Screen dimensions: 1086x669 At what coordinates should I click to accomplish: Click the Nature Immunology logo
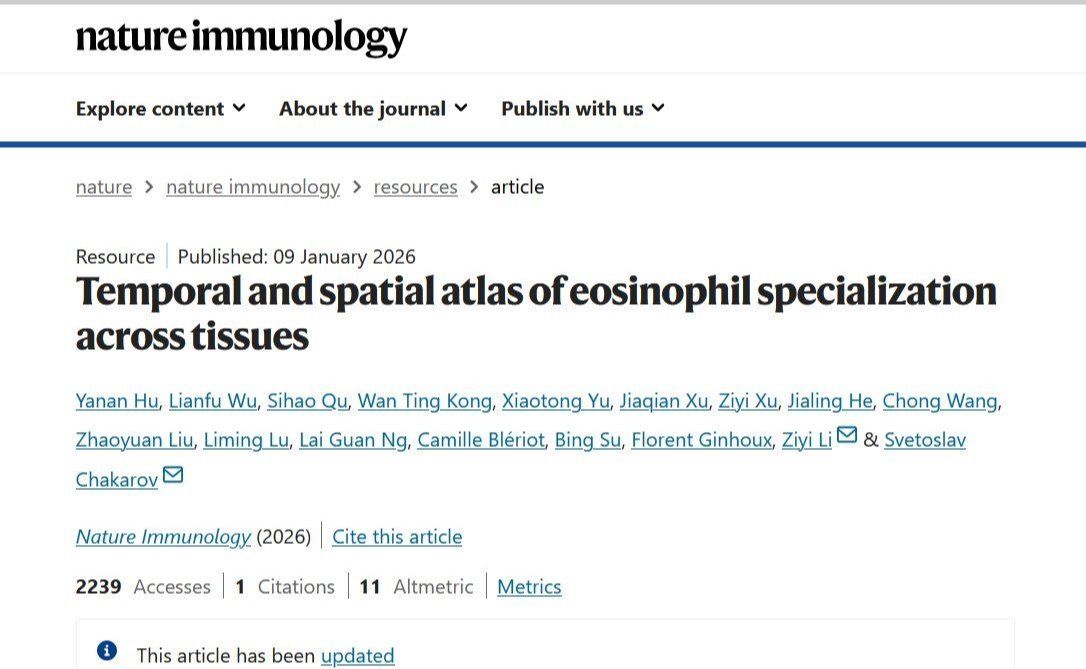(x=241, y=38)
